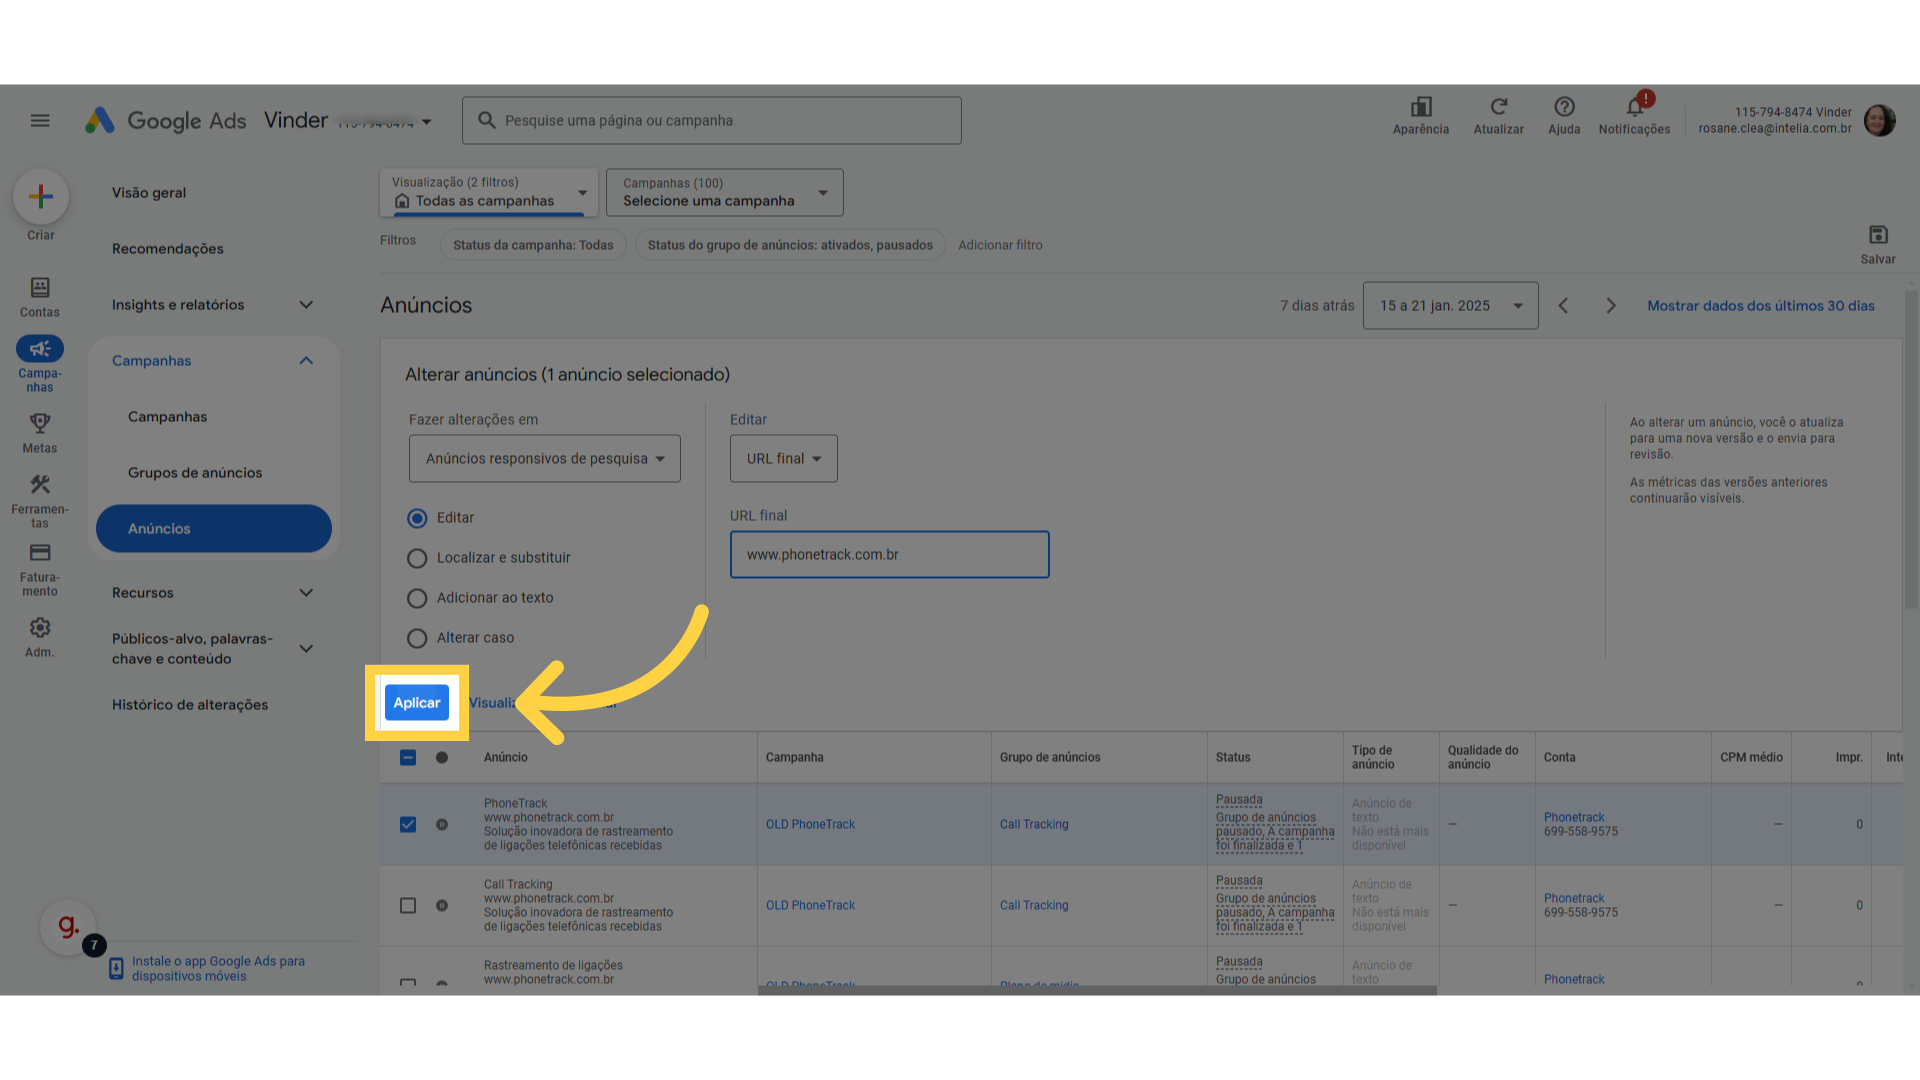This screenshot has height=1080, width=1920.
Task: Open Call Tracking ad group in second row
Action: pyautogui.click(x=1034, y=906)
